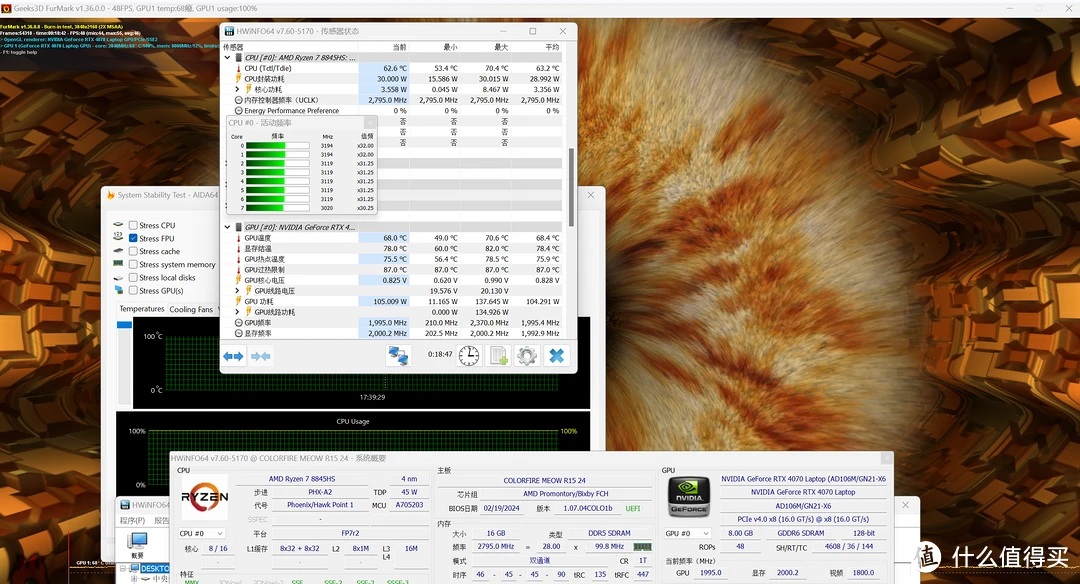
Task: Click the 传感器 column header
Action: point(233,48)
